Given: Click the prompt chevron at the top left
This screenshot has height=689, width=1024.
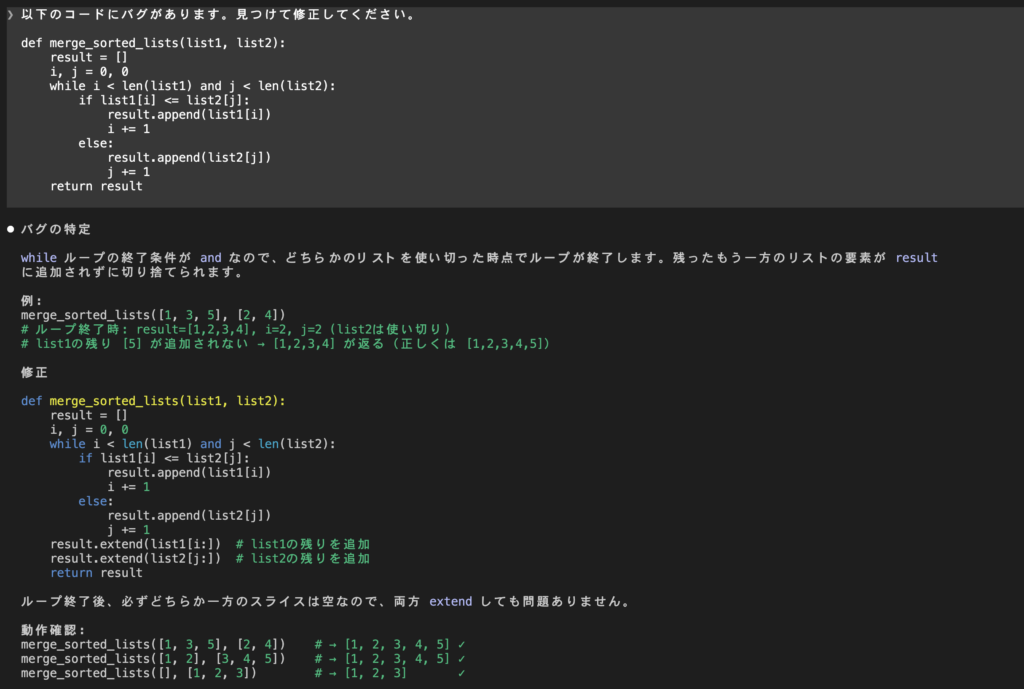Looking at the screenshot, I should point(10,15).
